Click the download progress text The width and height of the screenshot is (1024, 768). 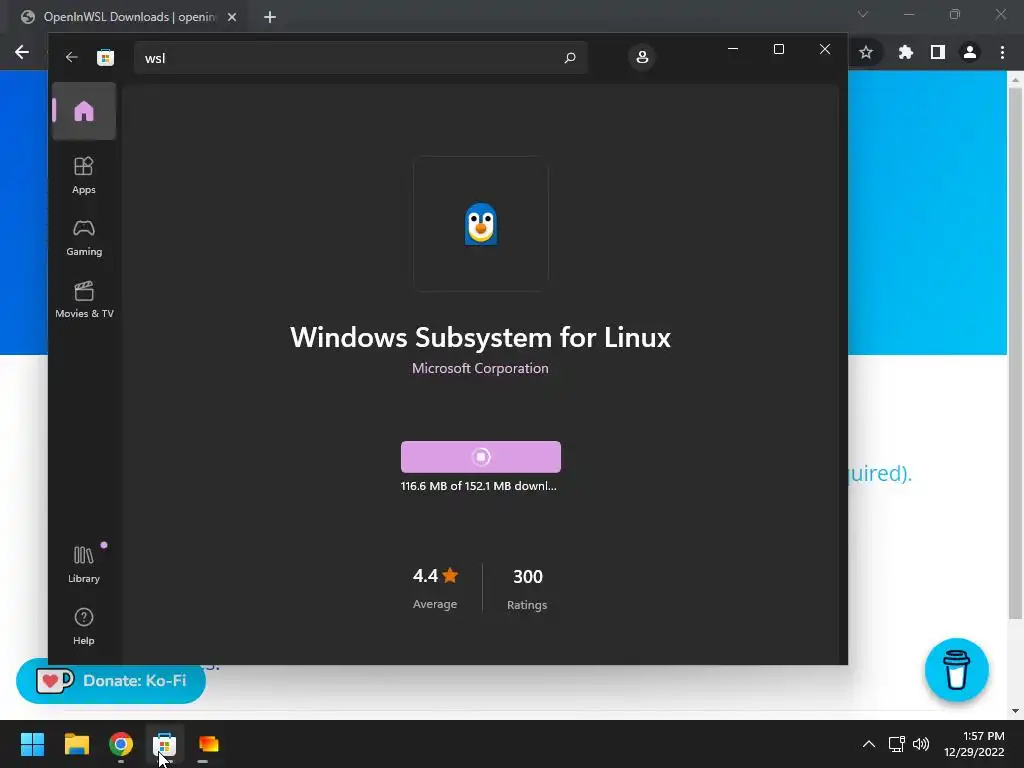(479, 486)
